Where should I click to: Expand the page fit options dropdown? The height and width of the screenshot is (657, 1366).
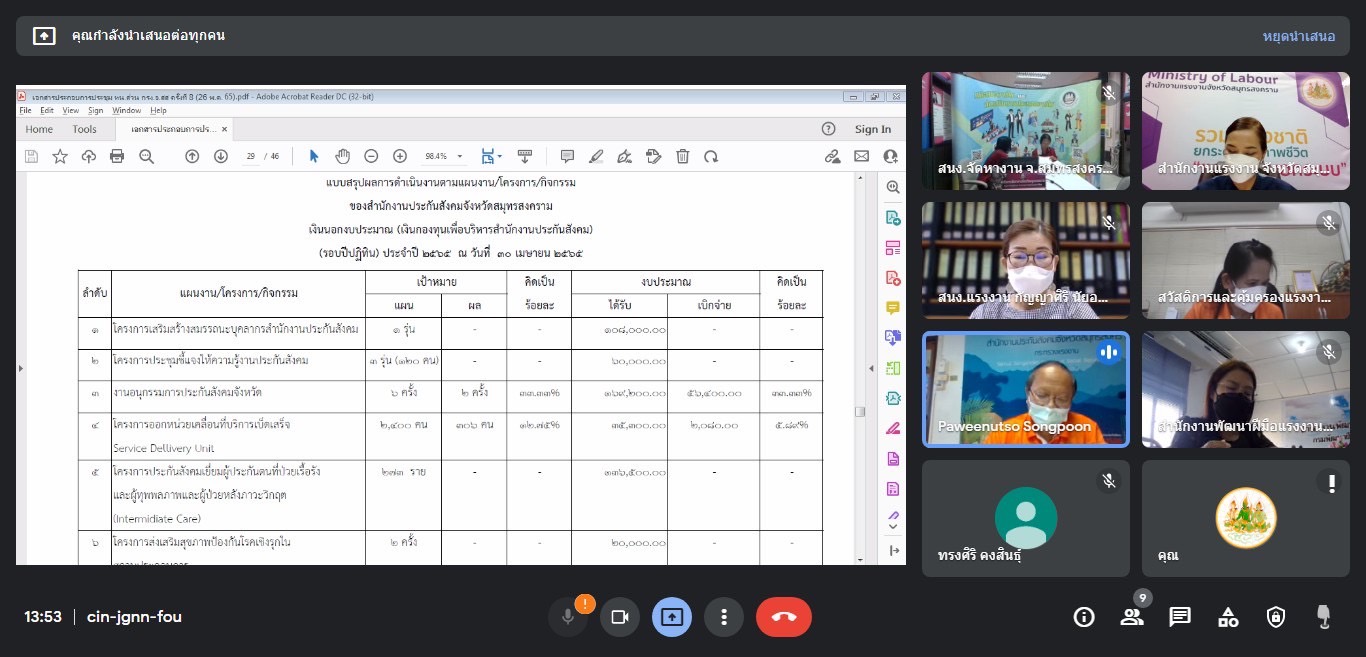point(498,156)
